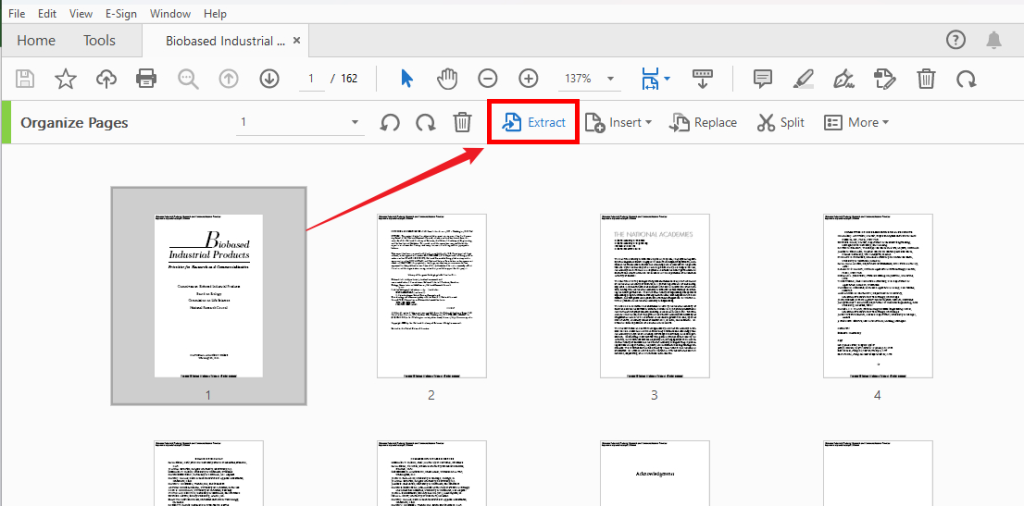1024x506 pixels.
Task: Open the File menu
Action: pos(17,13)
